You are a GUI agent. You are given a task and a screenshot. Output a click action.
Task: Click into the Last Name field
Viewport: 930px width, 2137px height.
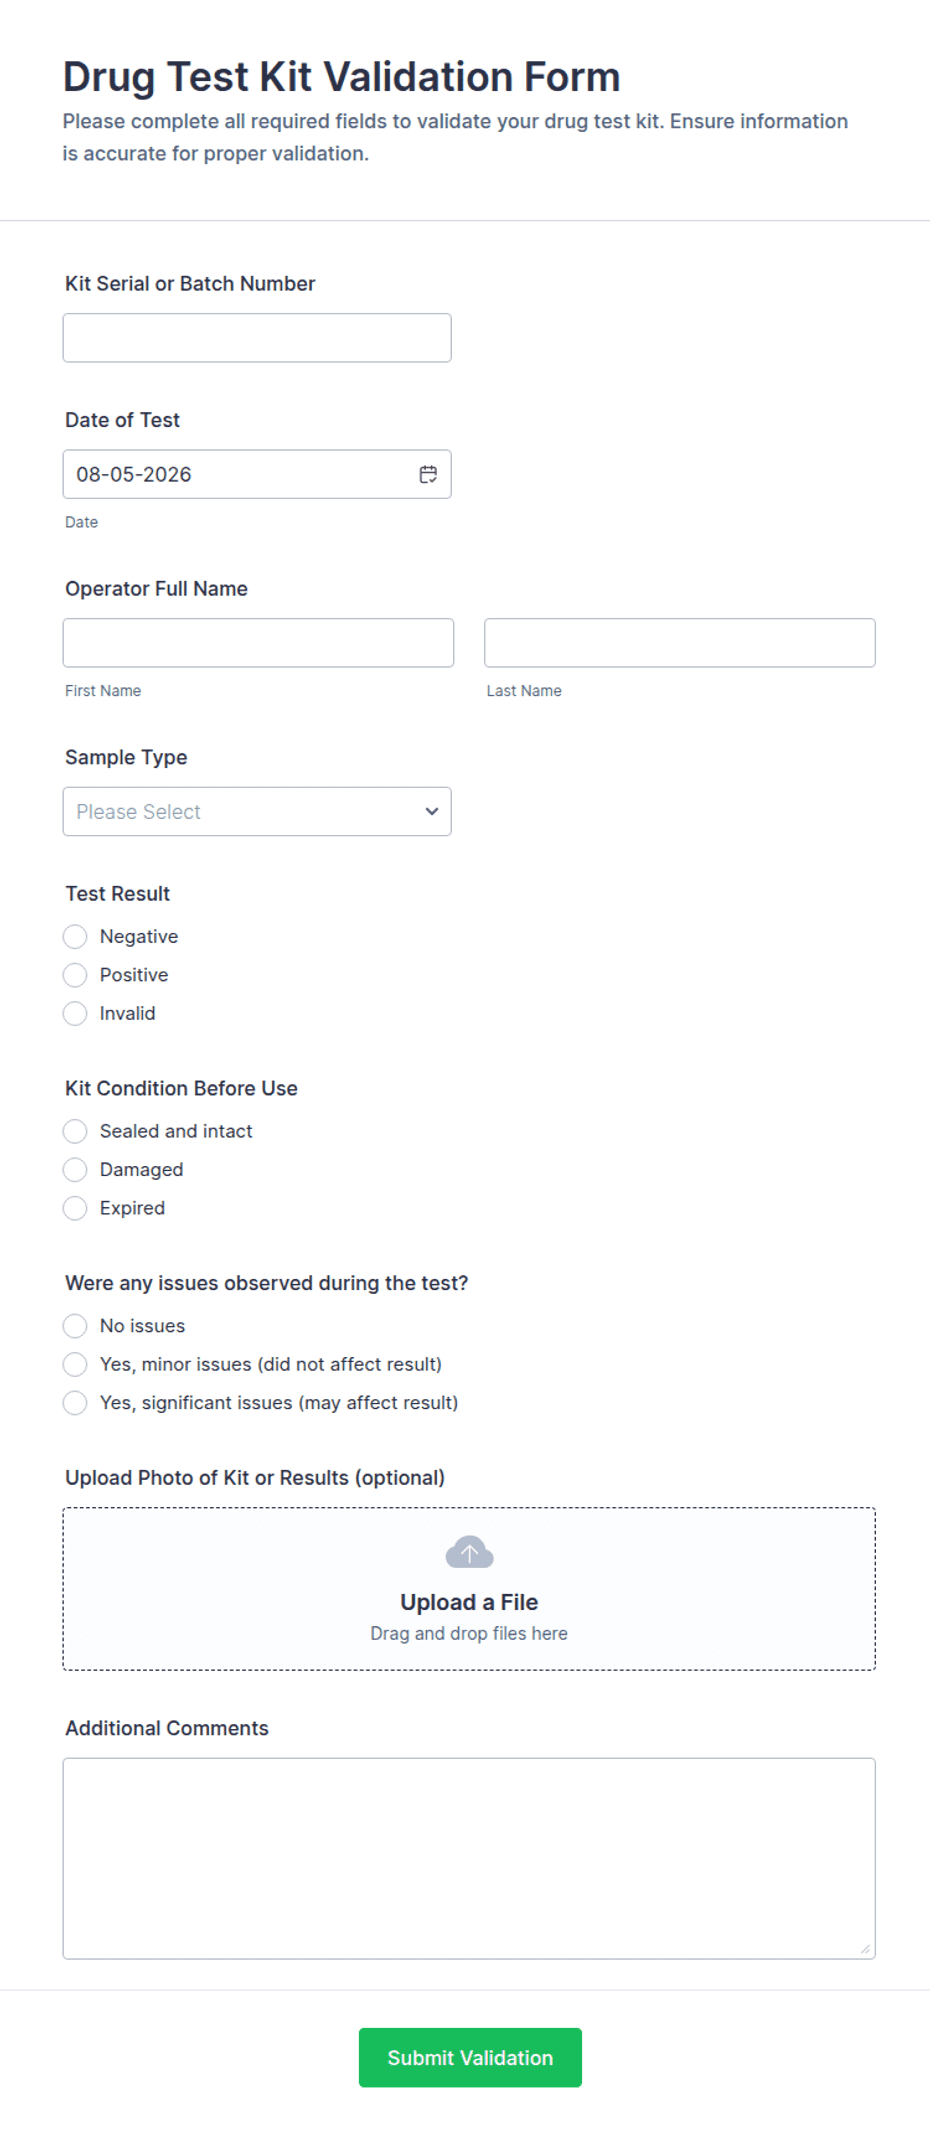680,642
